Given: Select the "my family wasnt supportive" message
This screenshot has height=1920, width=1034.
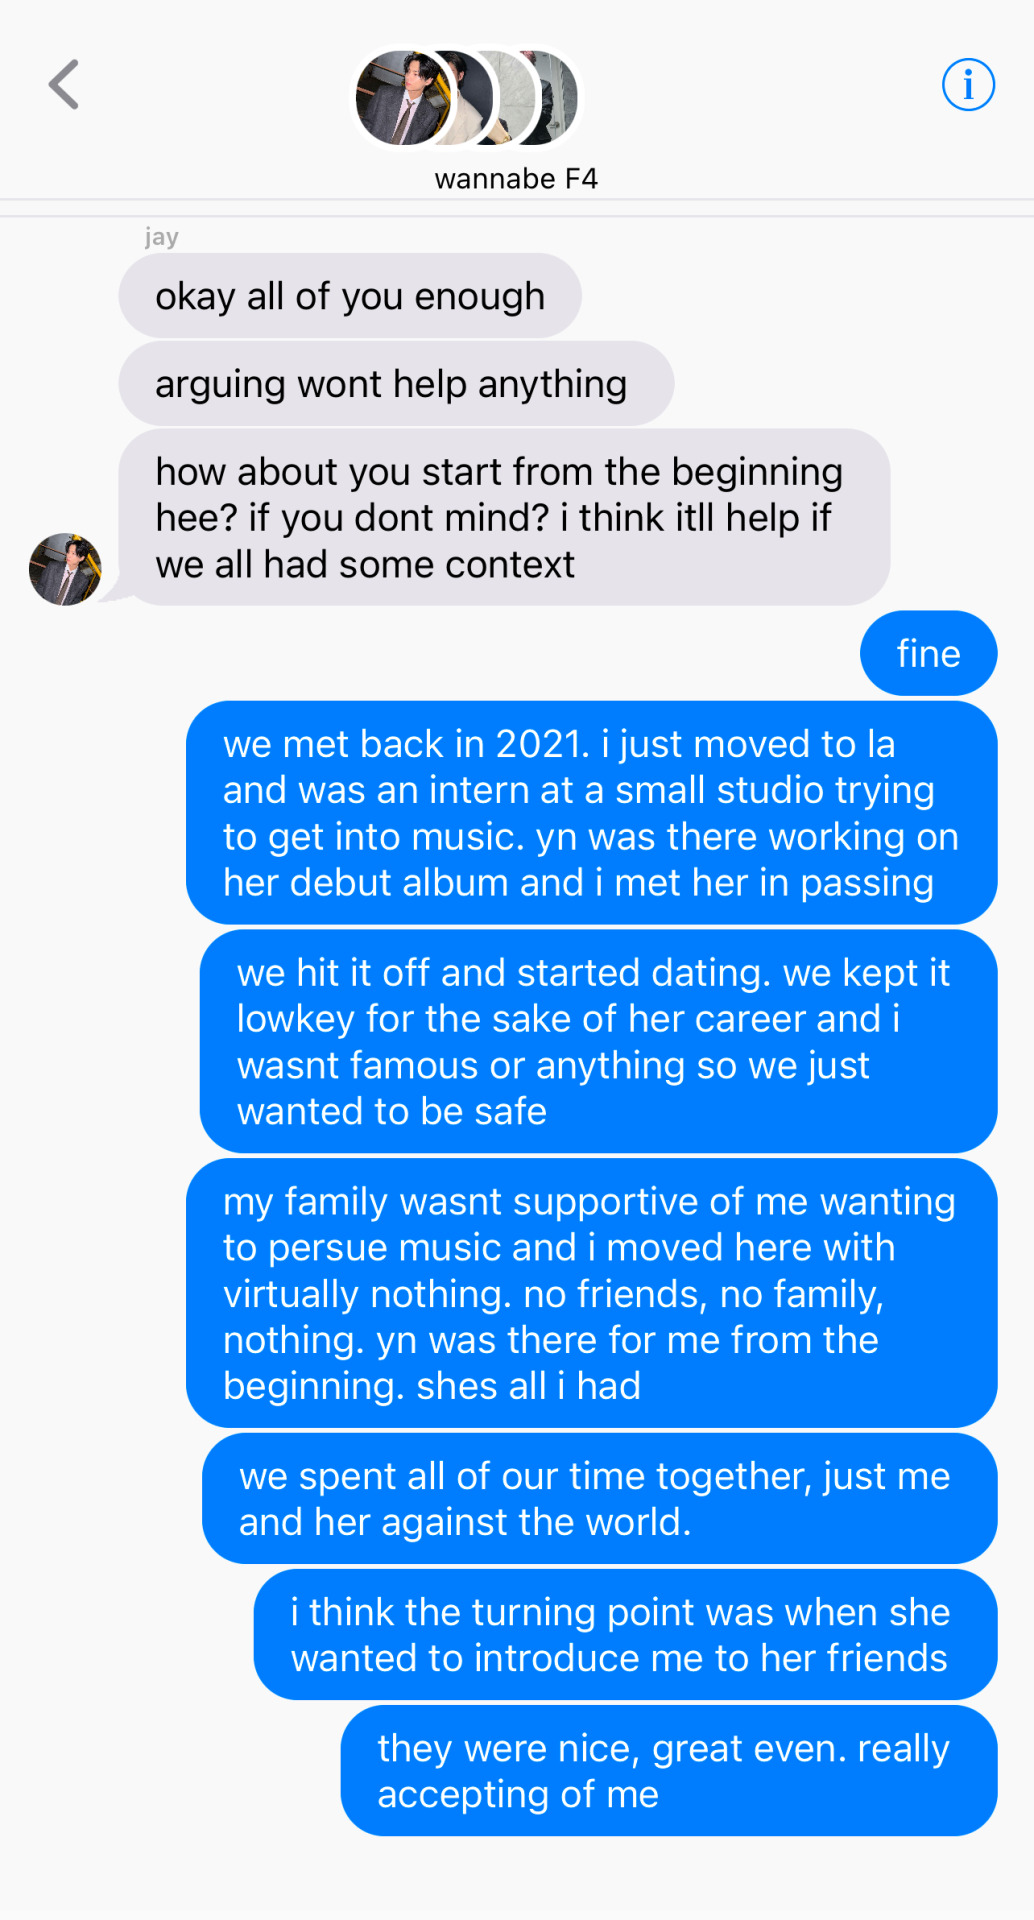Looking at the screenshot, I should (591, 1293).
